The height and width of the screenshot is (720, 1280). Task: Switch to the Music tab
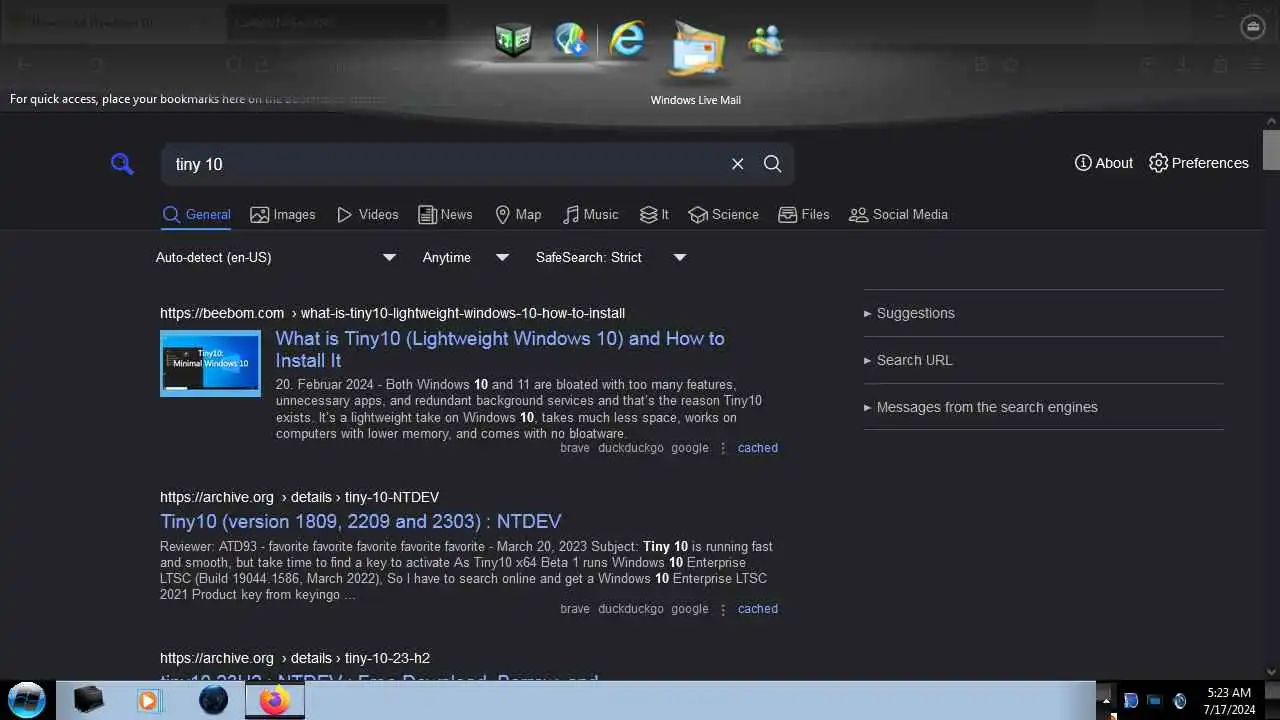point(590,214)
